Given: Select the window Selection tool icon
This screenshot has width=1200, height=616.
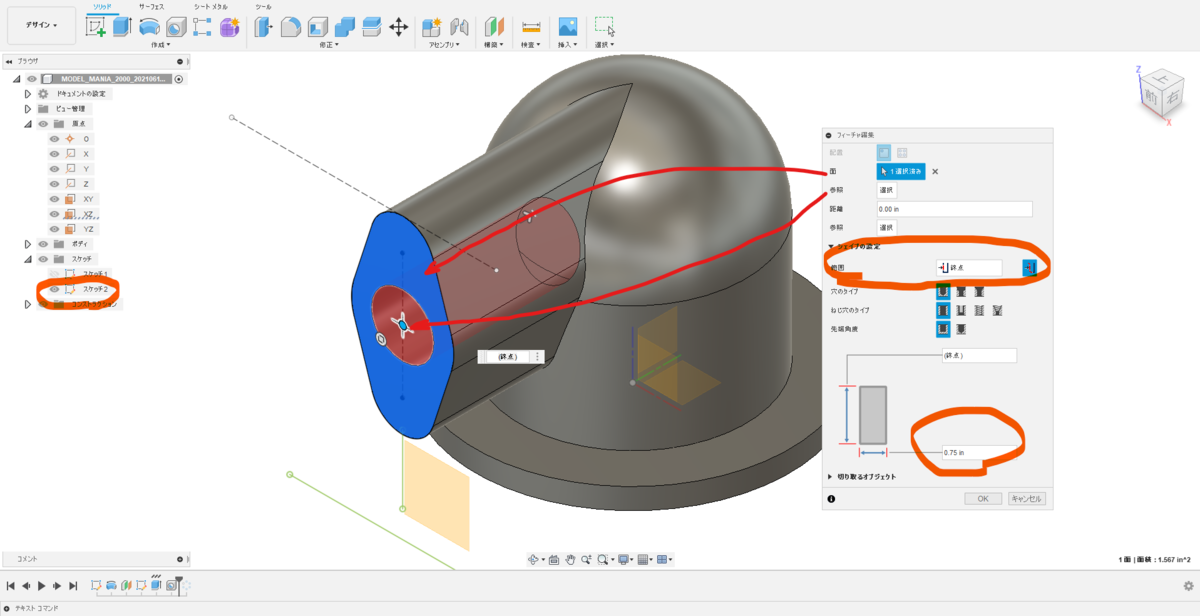Looking at the screenshot, I should pos(605,27).
